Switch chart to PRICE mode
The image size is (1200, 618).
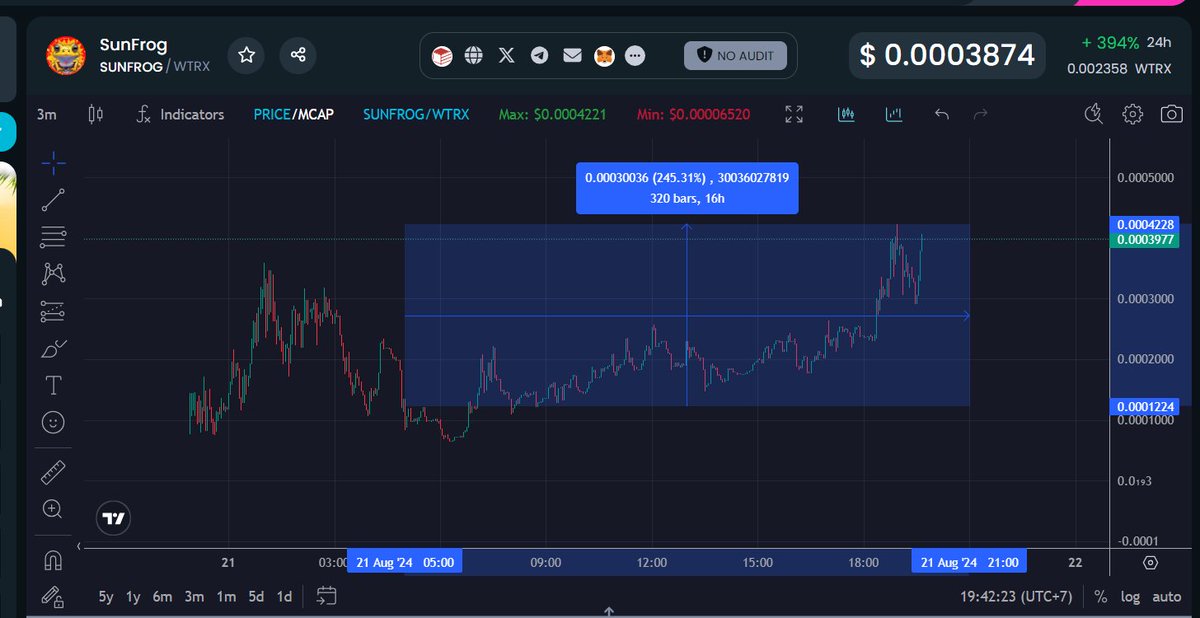271,114
